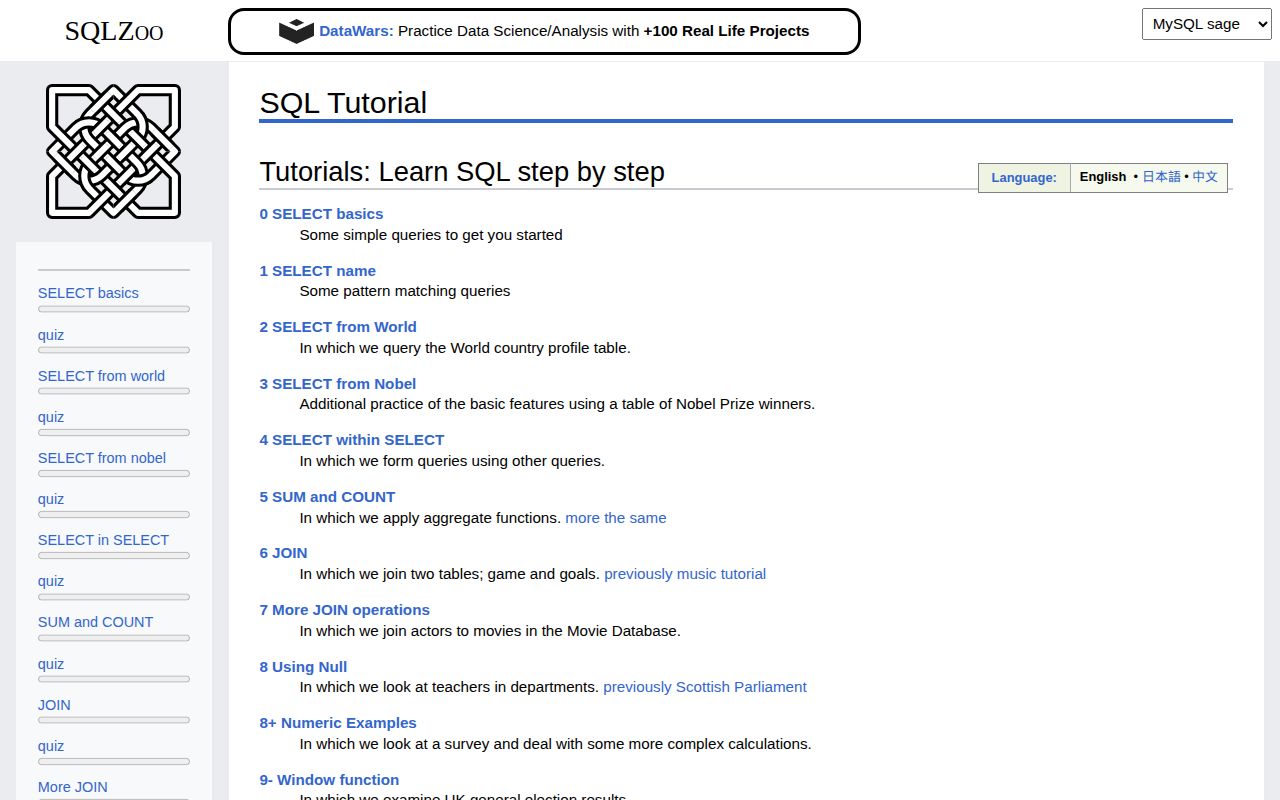This screenshot has width=1280, height=800.
Task: Open the Using Null tutorial
Action: point(303,666)
